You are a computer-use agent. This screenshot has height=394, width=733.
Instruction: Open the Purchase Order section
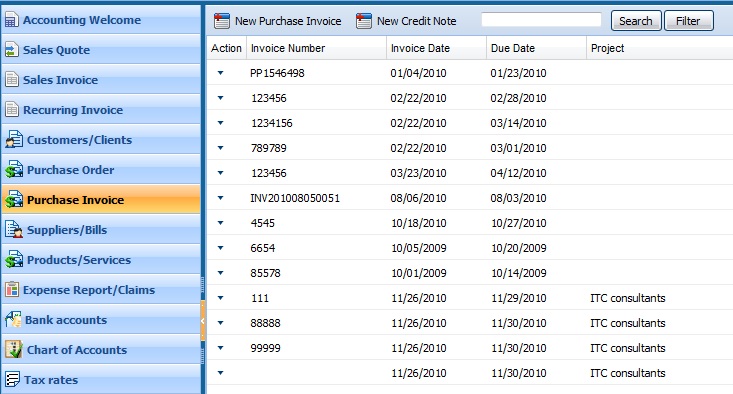point(101,170)
